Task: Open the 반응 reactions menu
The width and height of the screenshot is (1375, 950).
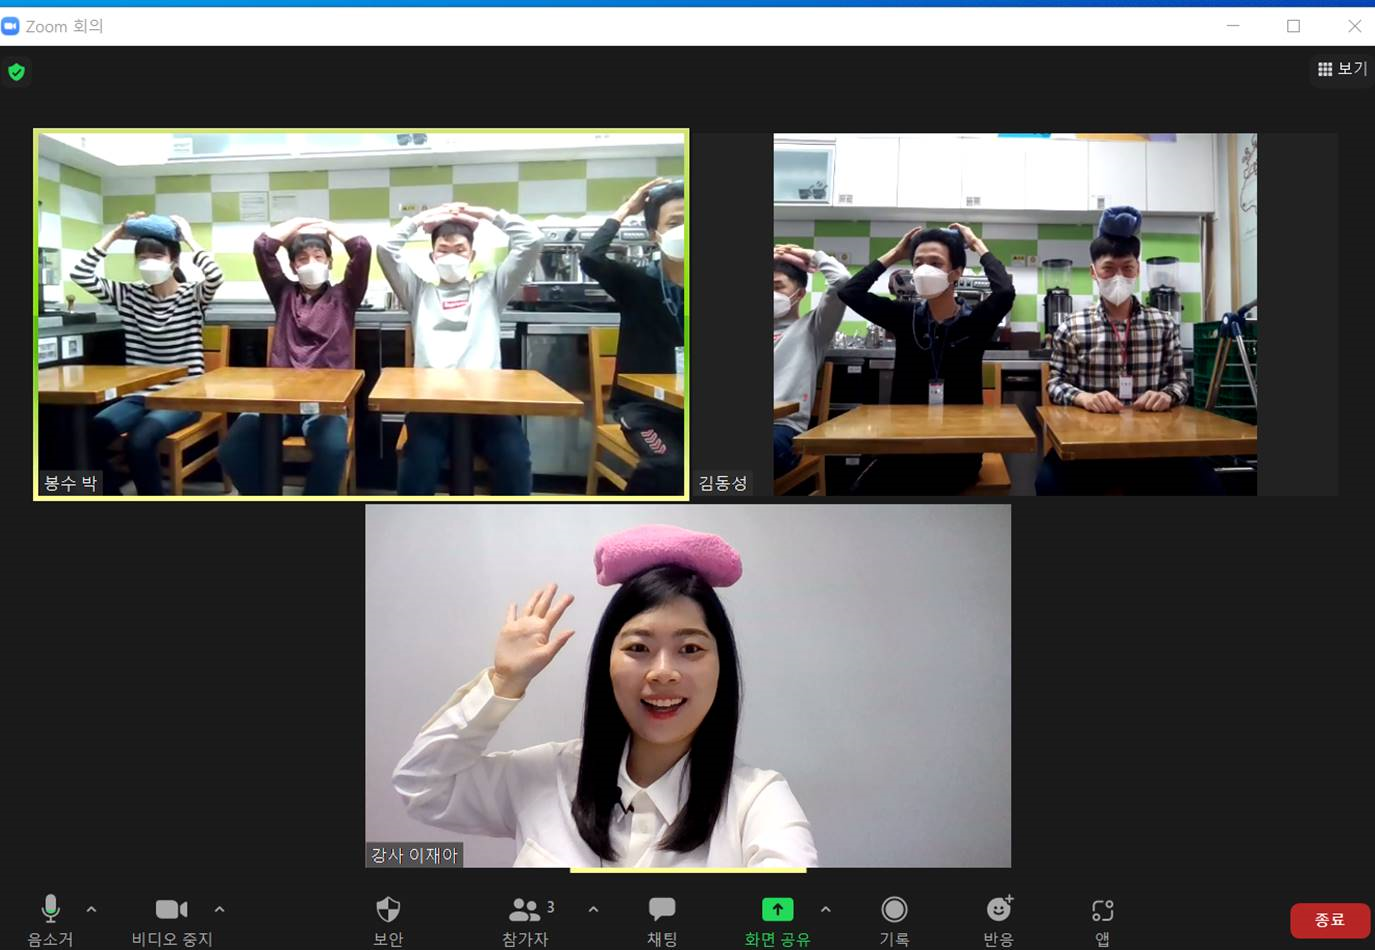Action: coord(998,920)
